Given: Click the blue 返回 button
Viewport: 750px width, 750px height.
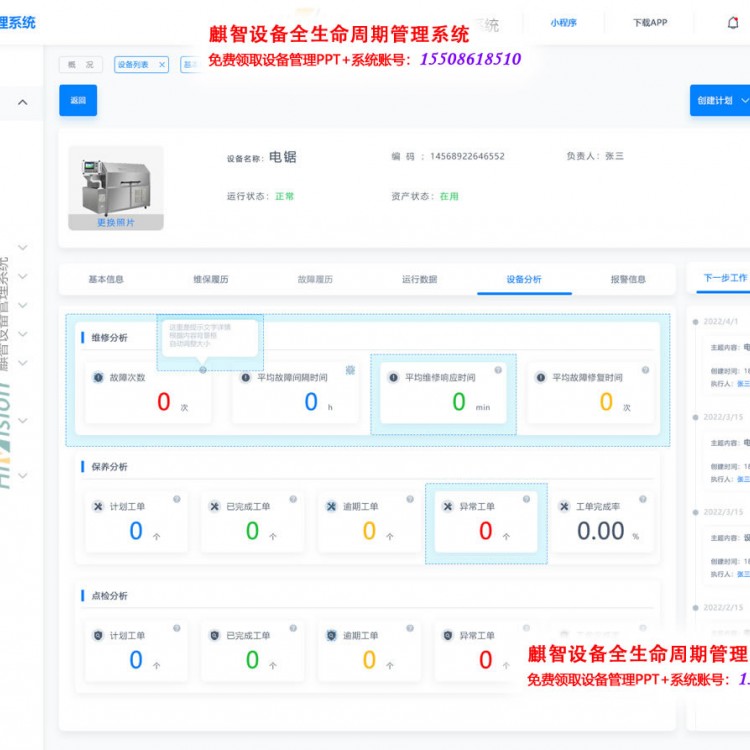Looking at the screenshot, I should coord(78,100).
